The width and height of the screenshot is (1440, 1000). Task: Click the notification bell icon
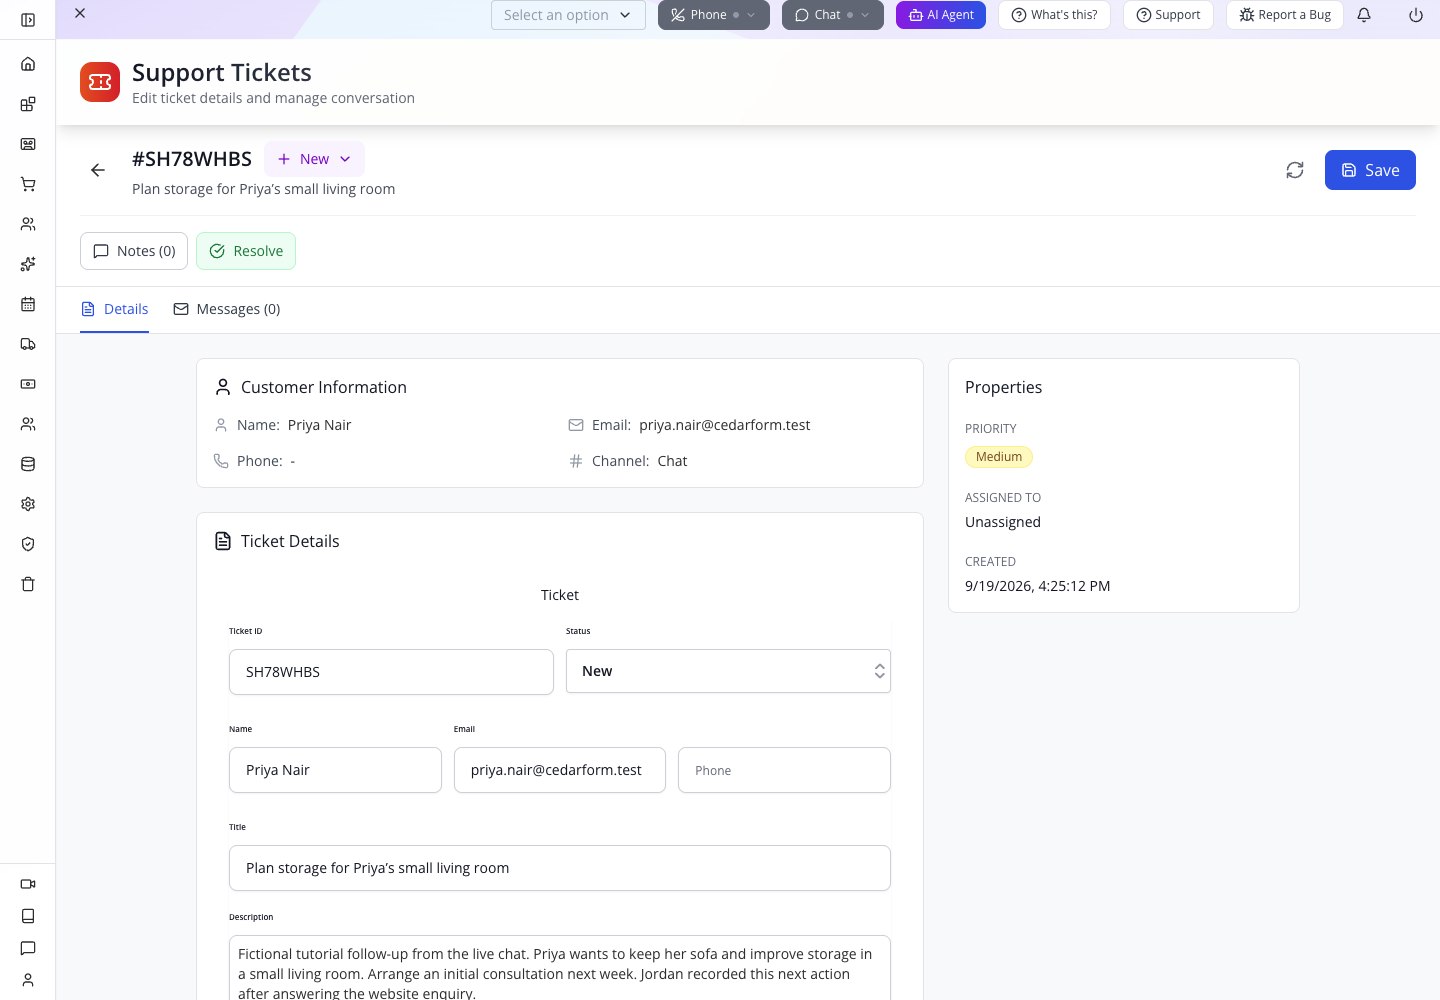pyautogui.click(x=1364, y=15)
